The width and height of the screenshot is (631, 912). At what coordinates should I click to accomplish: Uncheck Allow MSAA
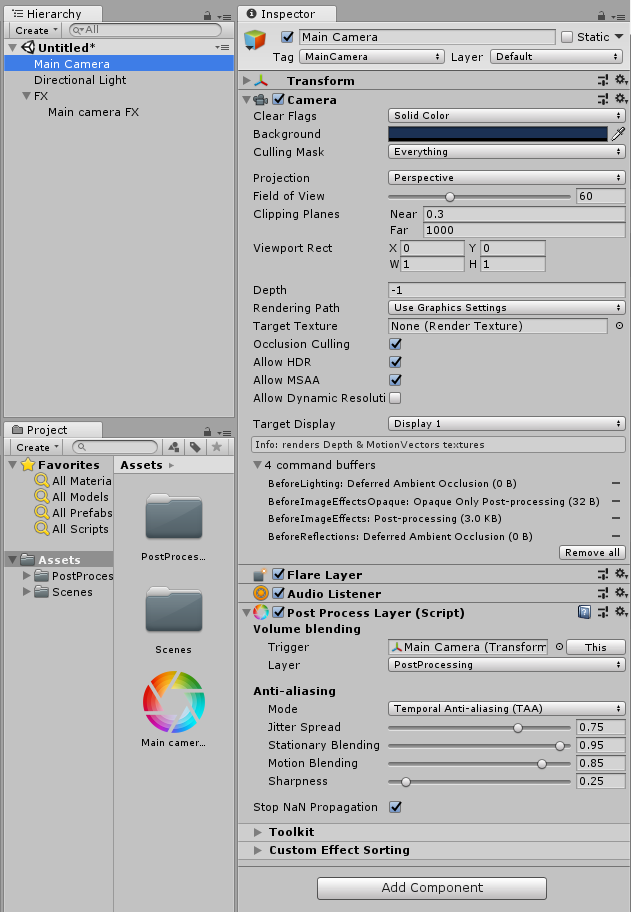point(395,380)
